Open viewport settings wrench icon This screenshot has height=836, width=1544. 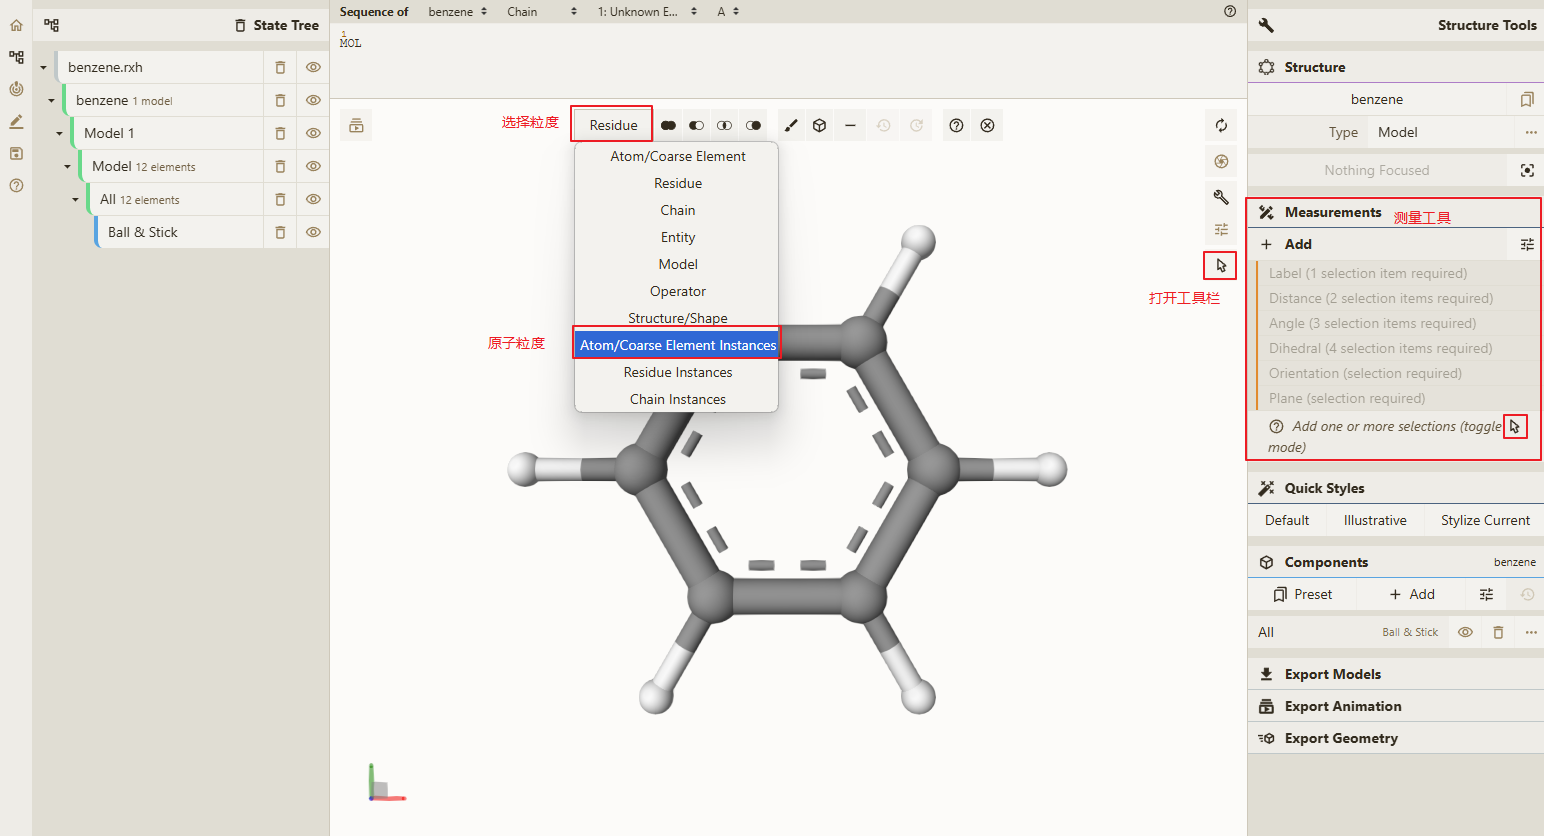point(1221,197)
